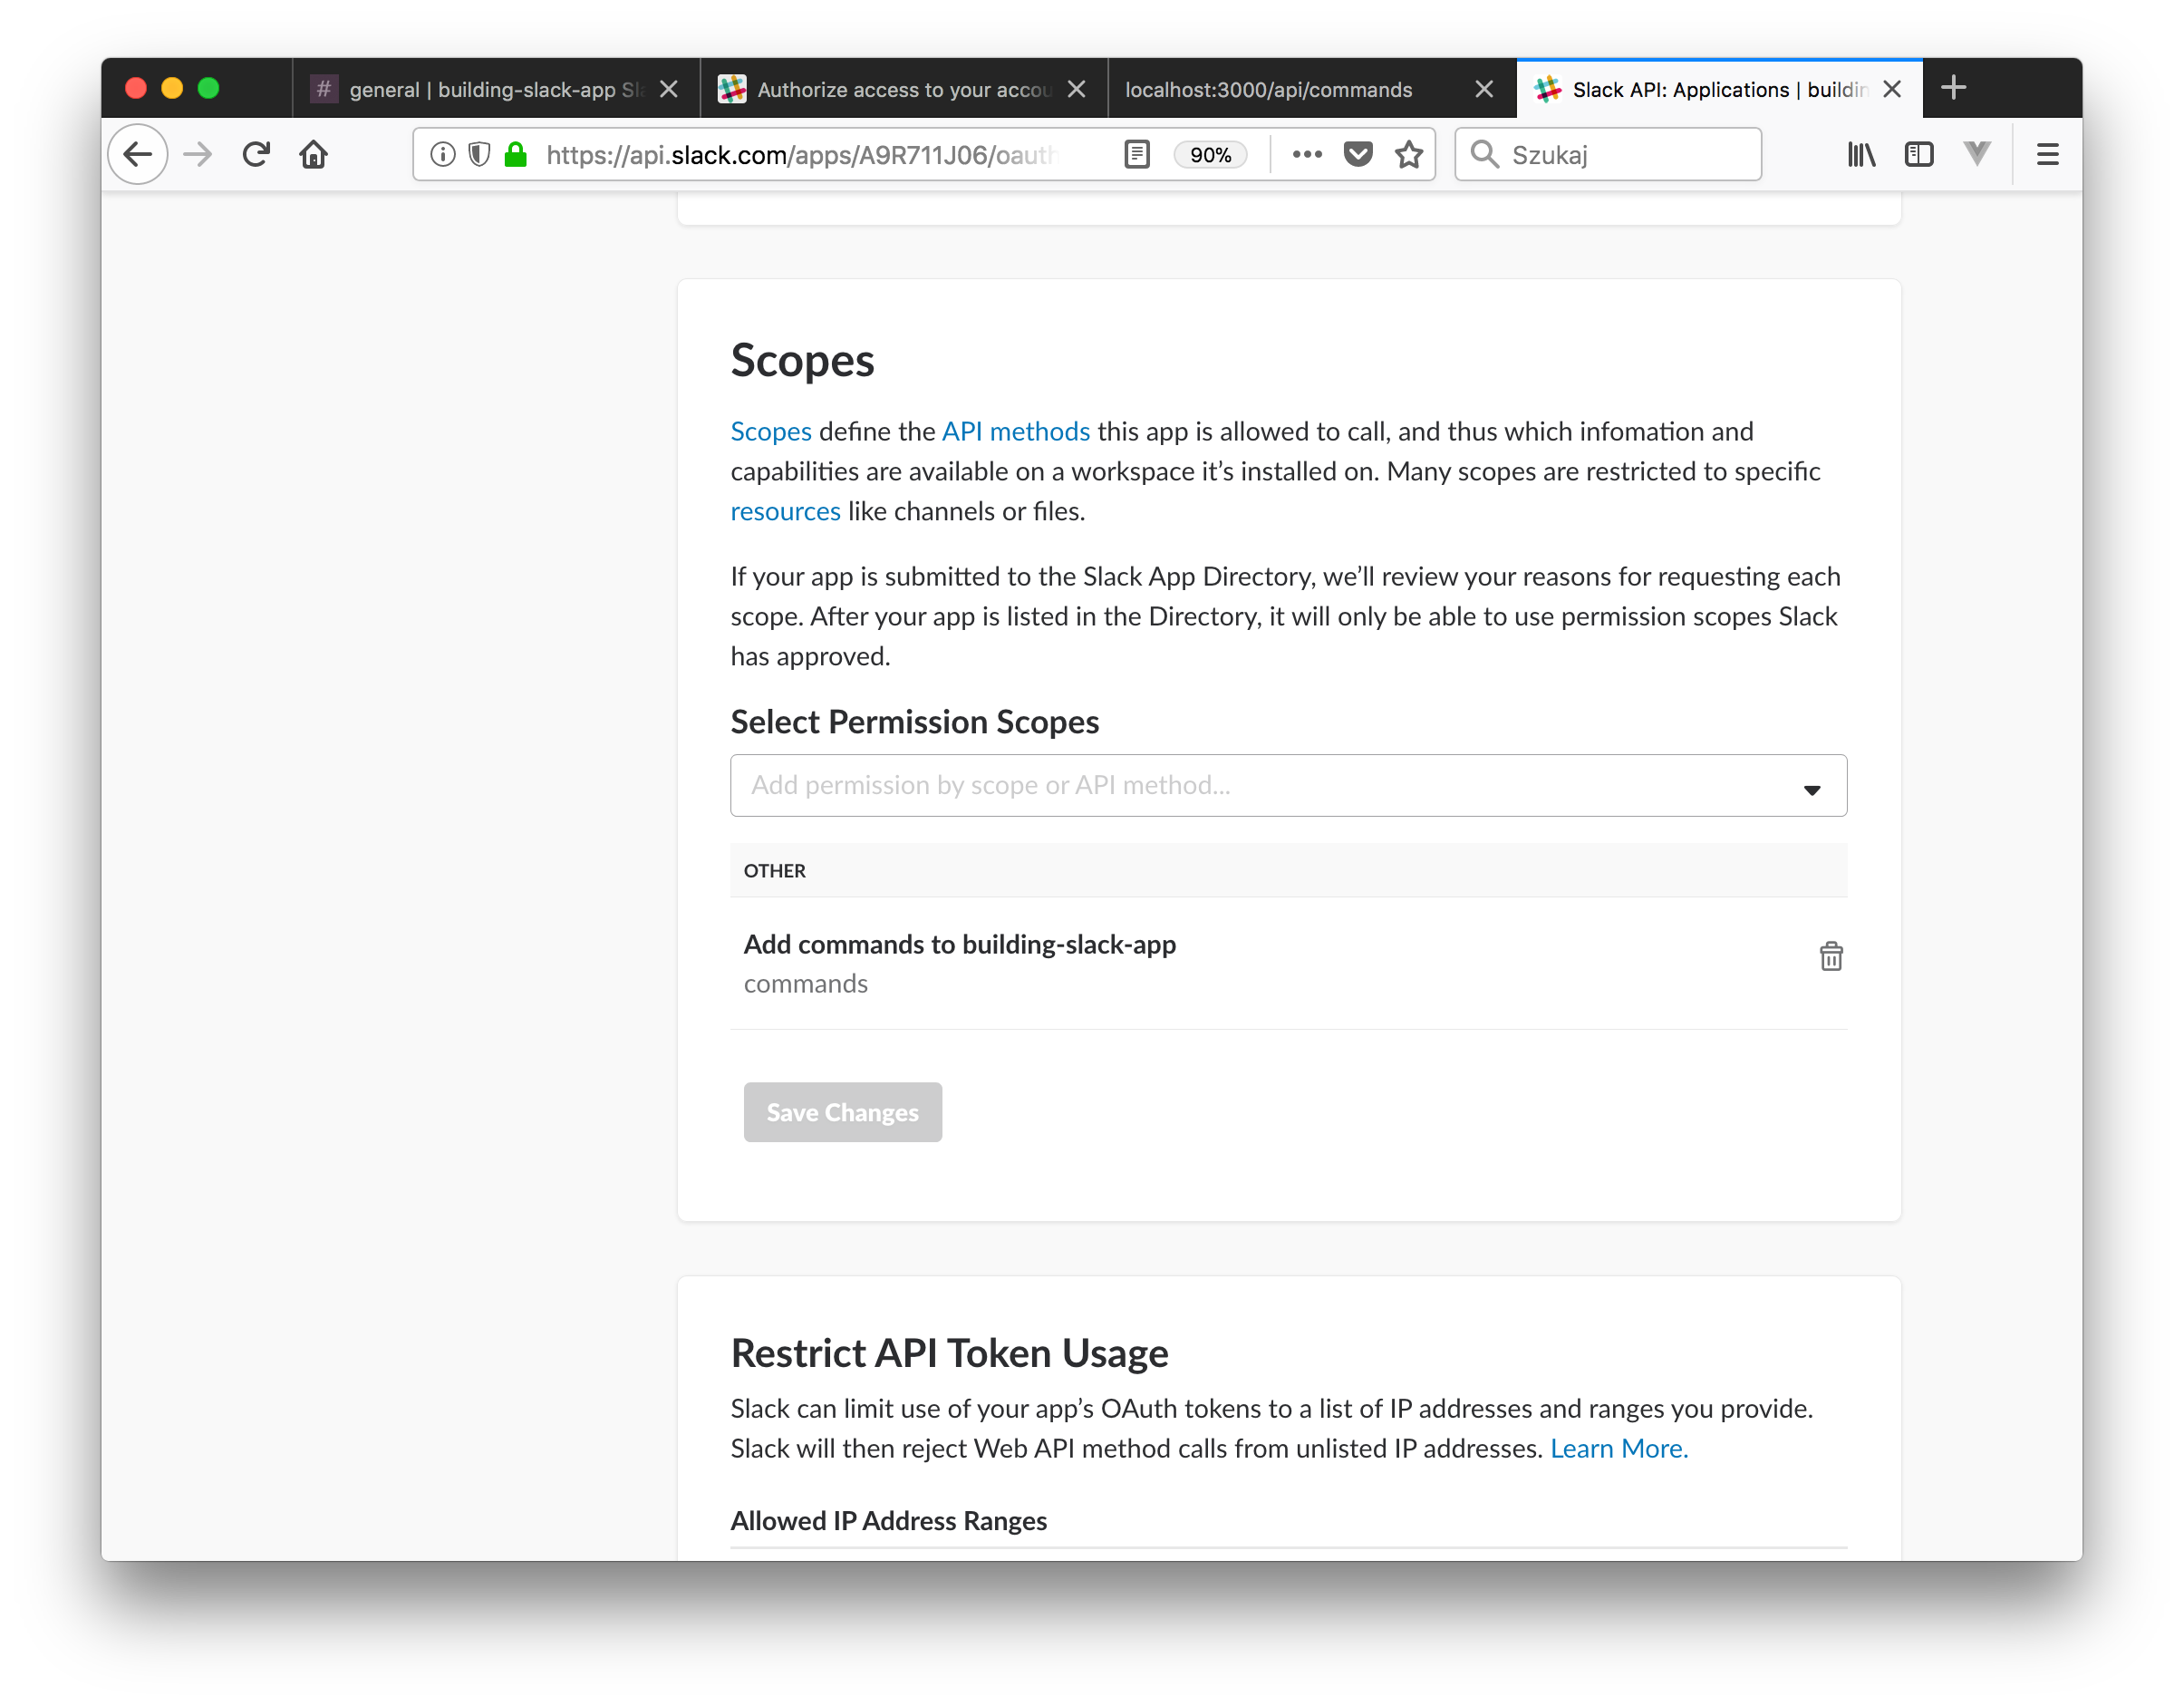
Task: Click the Save Changes button
Action: [x=842, y=1112]
